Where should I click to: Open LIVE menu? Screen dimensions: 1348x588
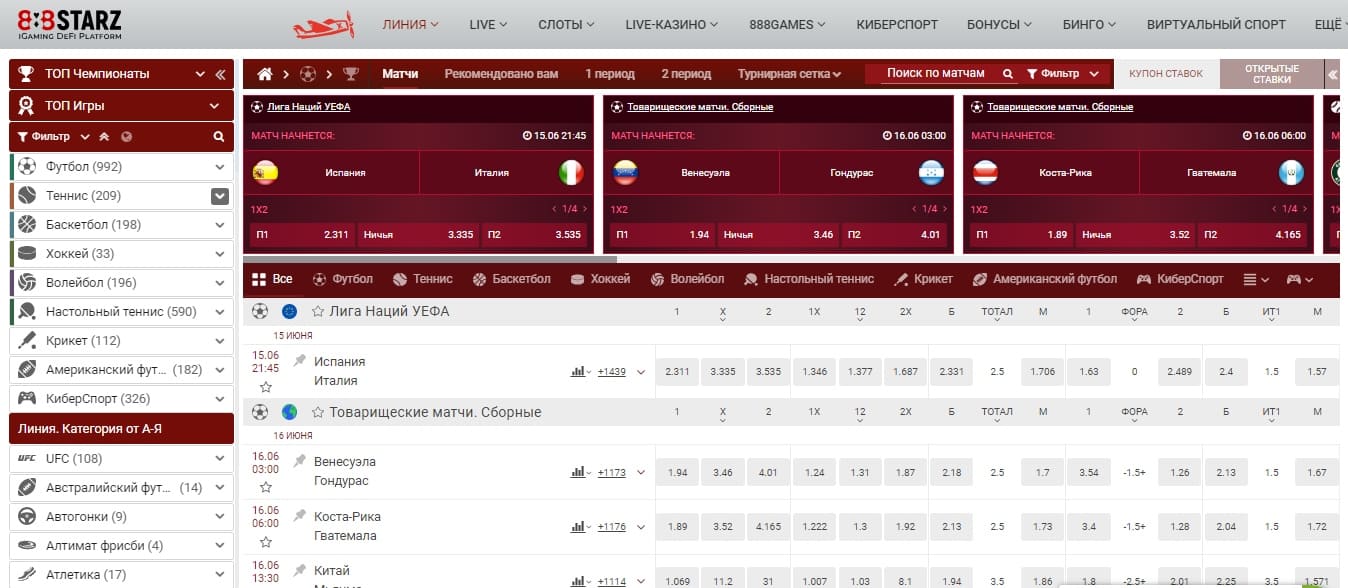488,24
